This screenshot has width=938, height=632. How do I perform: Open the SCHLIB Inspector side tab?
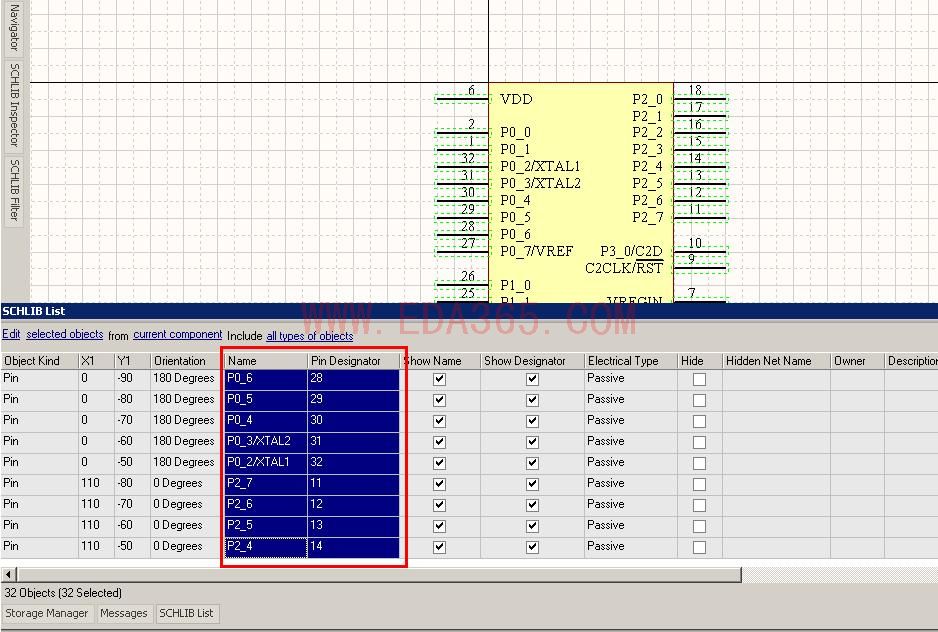point(14,104)
